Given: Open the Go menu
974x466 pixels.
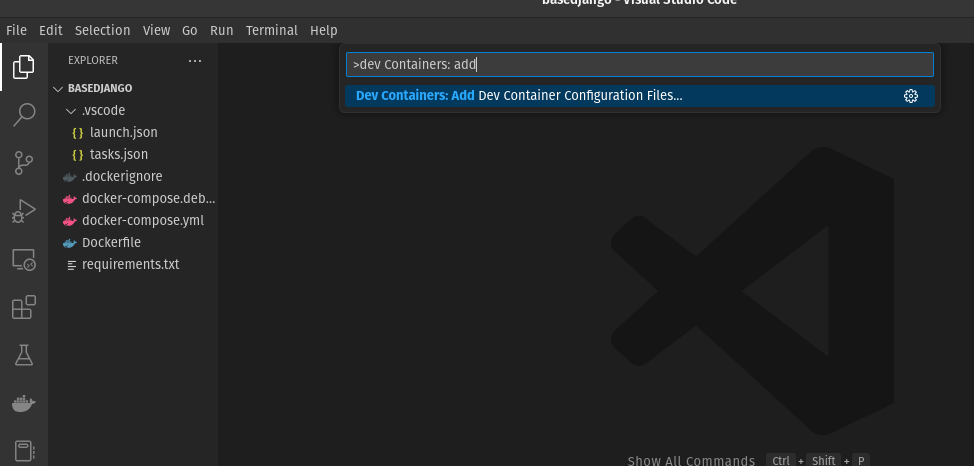Looking at the screenshot, I should click(189, 30).
